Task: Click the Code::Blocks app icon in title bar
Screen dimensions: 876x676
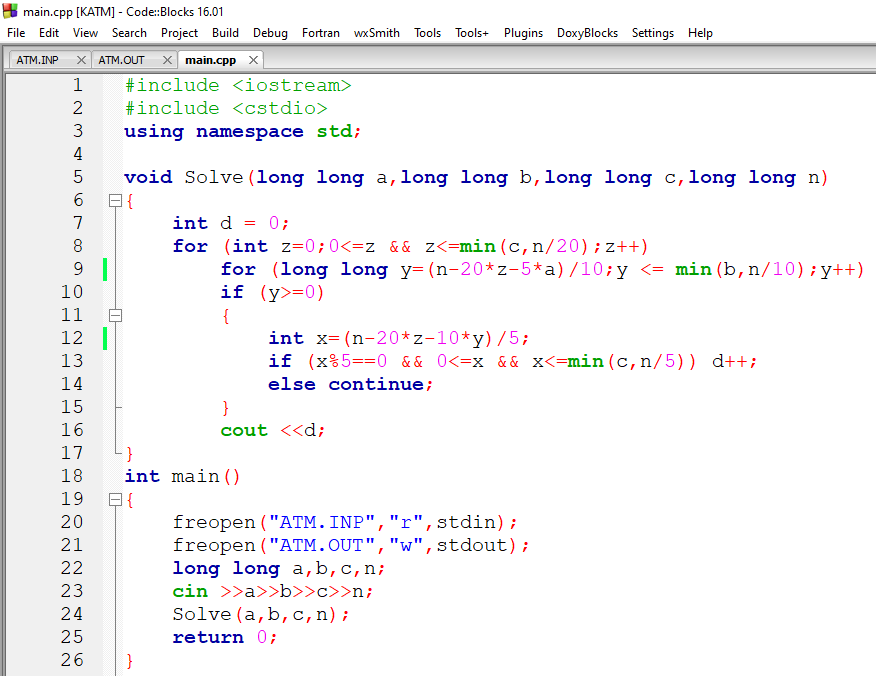Action: [11, 11]
